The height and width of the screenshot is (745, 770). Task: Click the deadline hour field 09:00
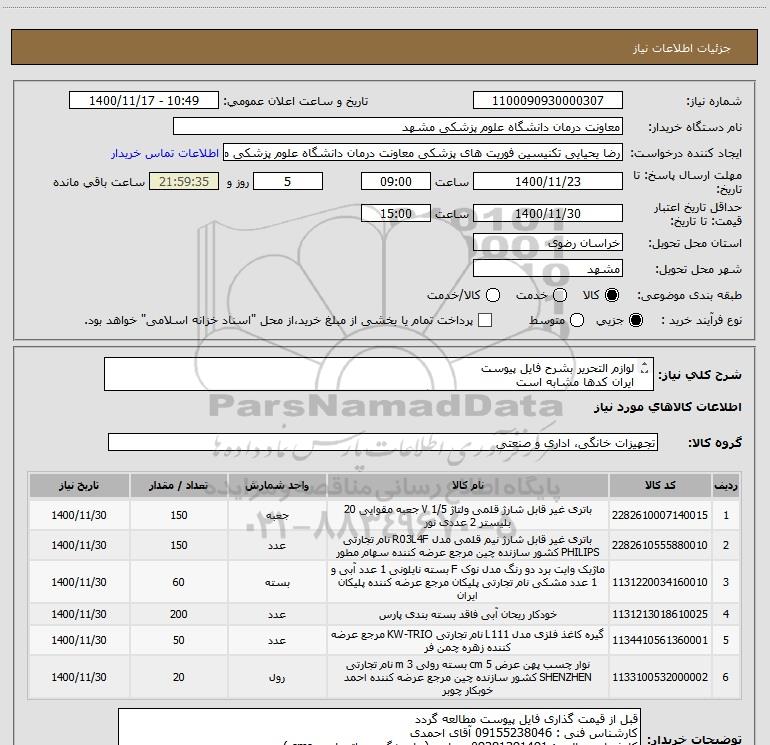(x=396, y=181)
